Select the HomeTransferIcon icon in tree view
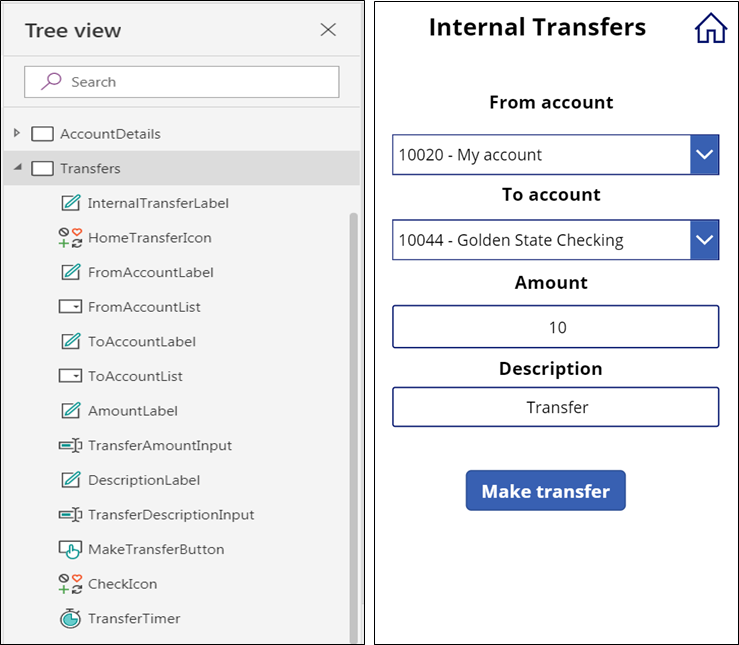Screen dimensions: 739x645 [71, 238]
